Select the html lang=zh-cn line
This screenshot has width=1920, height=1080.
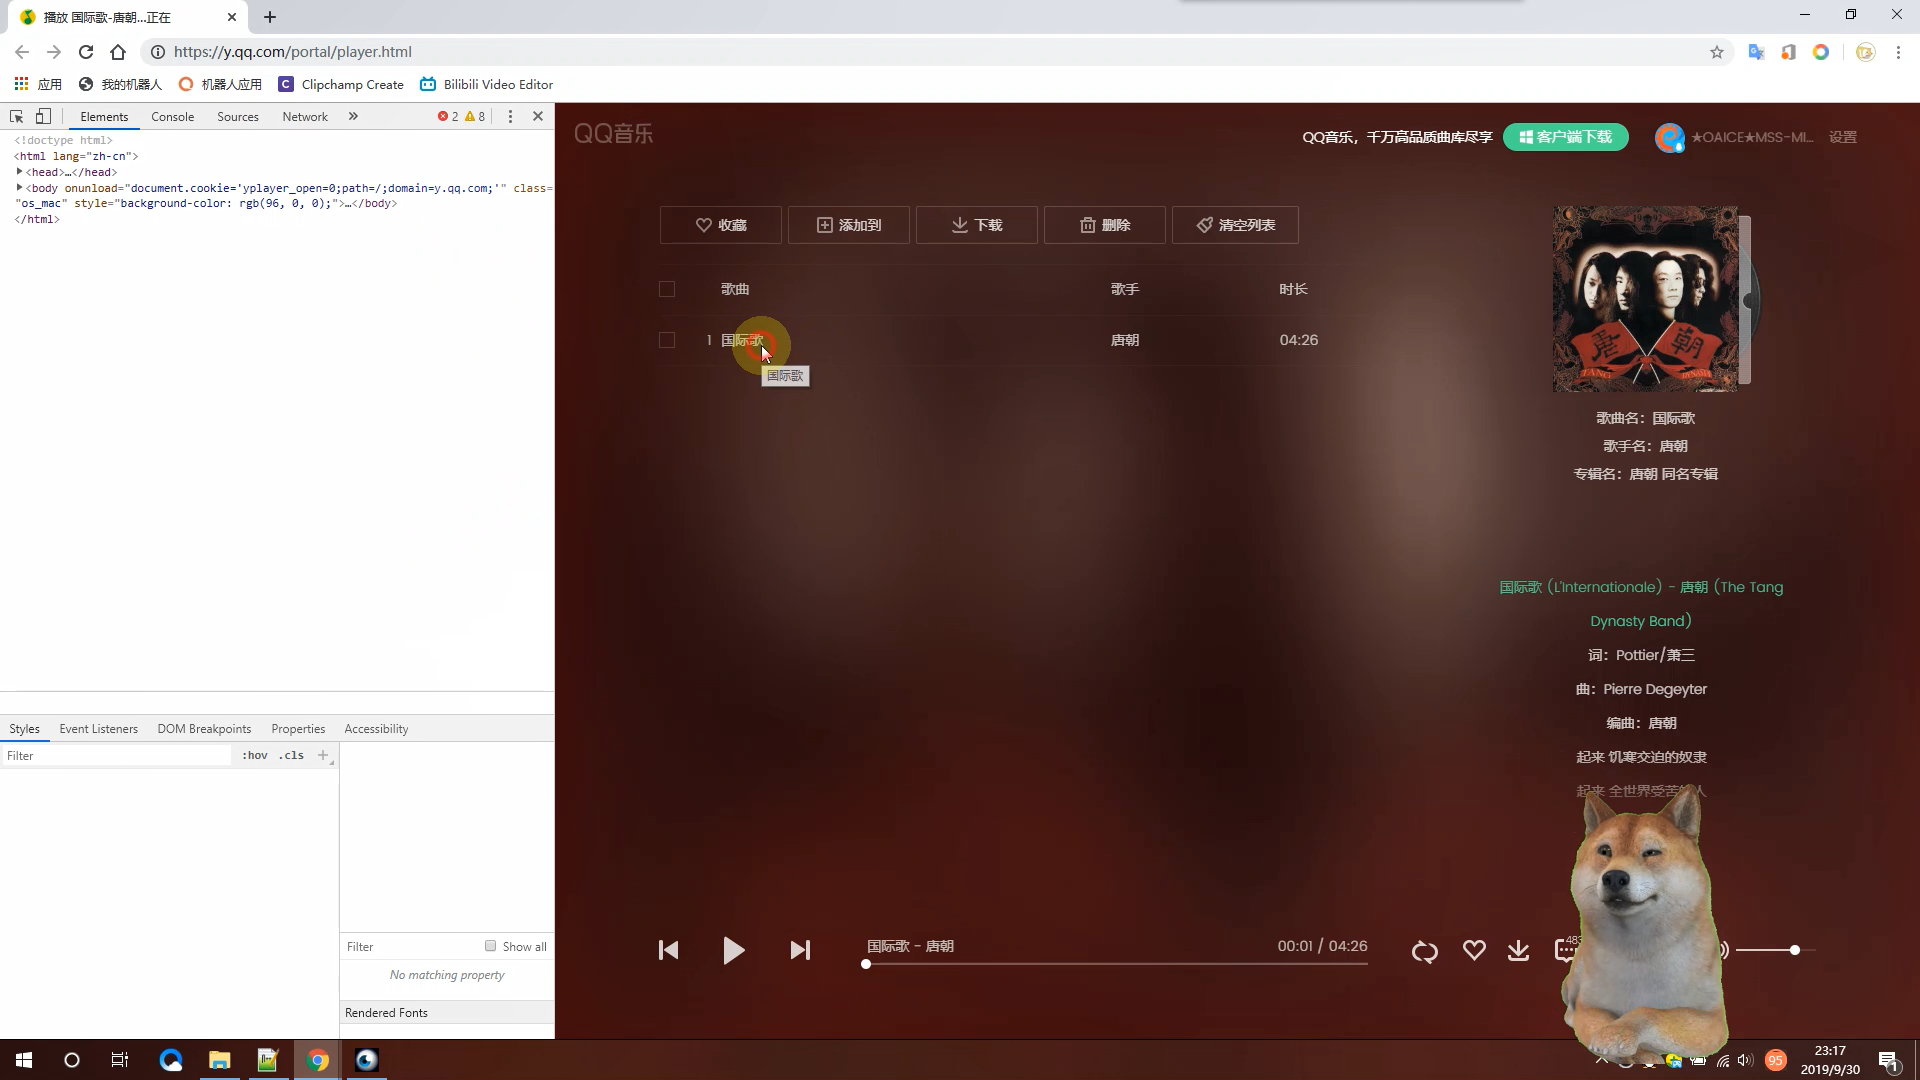76,156
